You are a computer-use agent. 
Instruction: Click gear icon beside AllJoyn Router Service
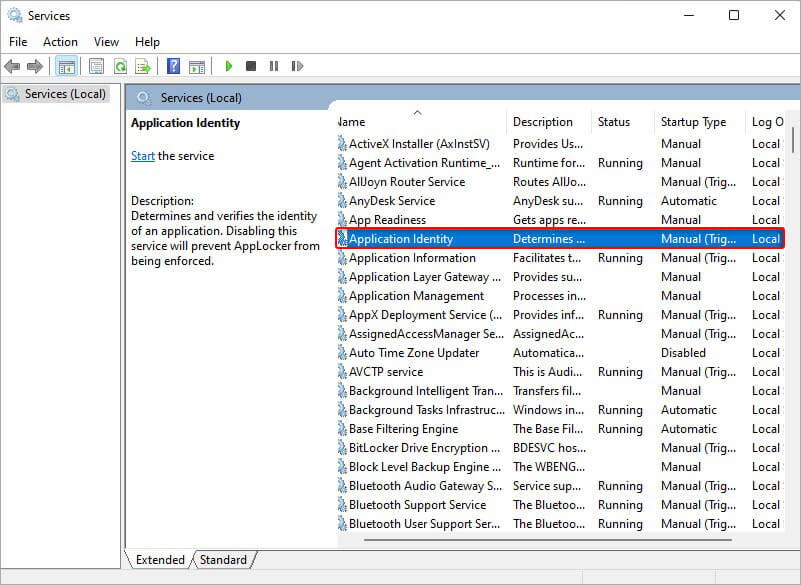[x=342, y=182]
